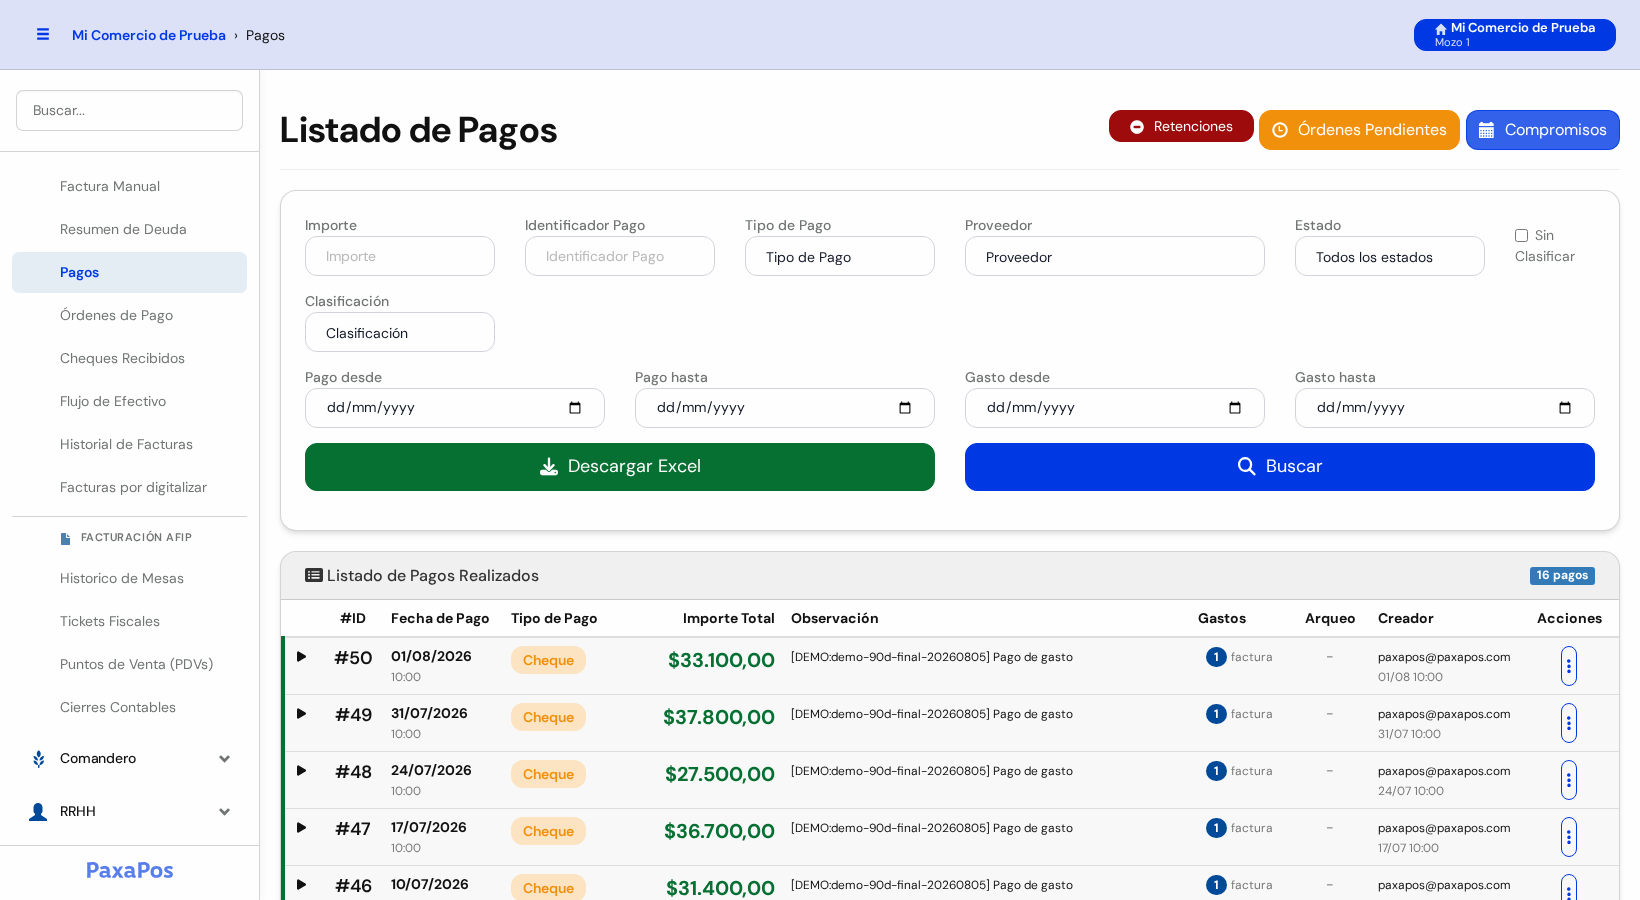Open actions menu for payment #49
The image size is (1640, 900).
pyautogui.click(x=1569, y=723)
